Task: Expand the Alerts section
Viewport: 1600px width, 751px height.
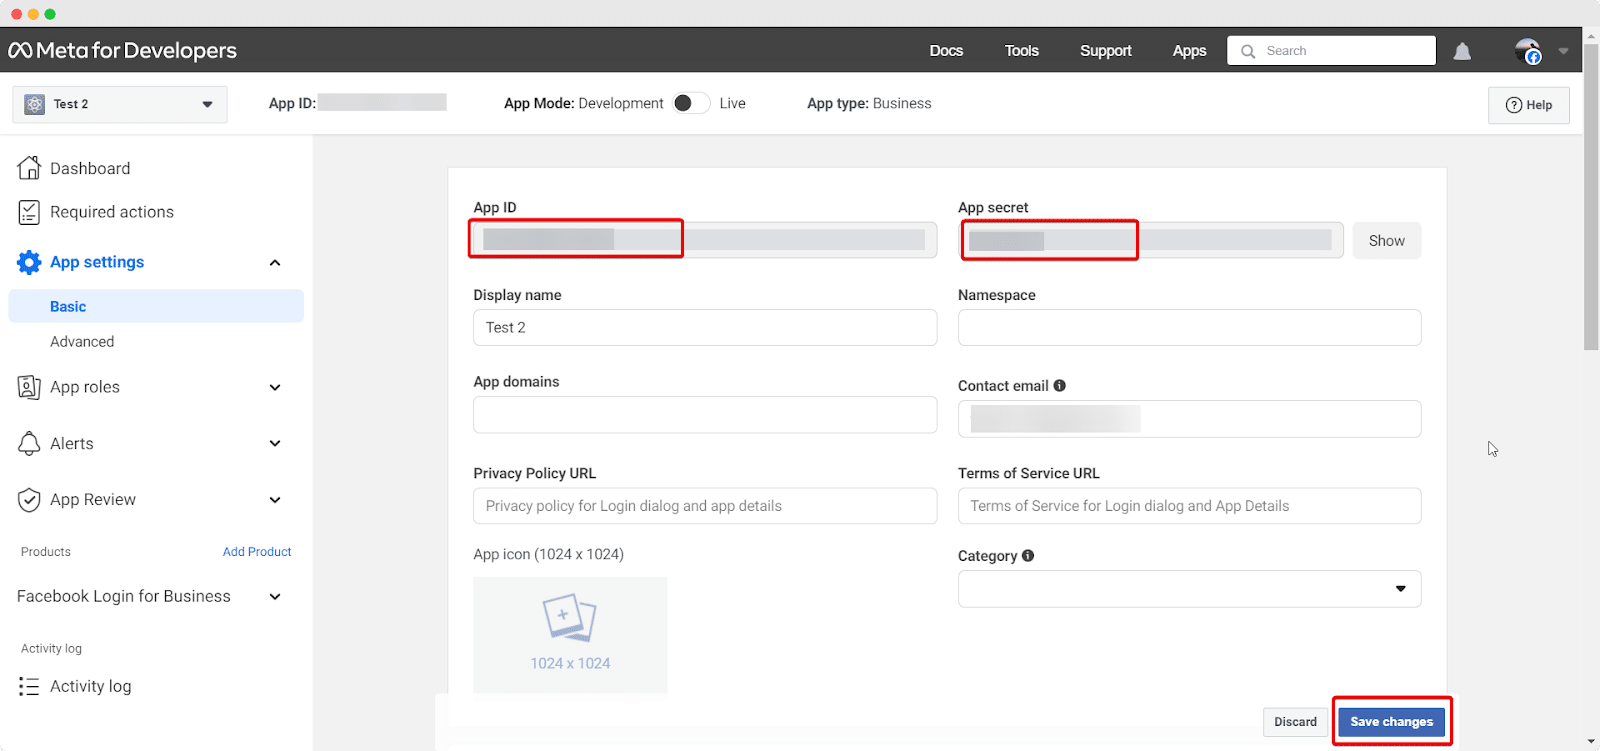Action: (x=275, y=444)
